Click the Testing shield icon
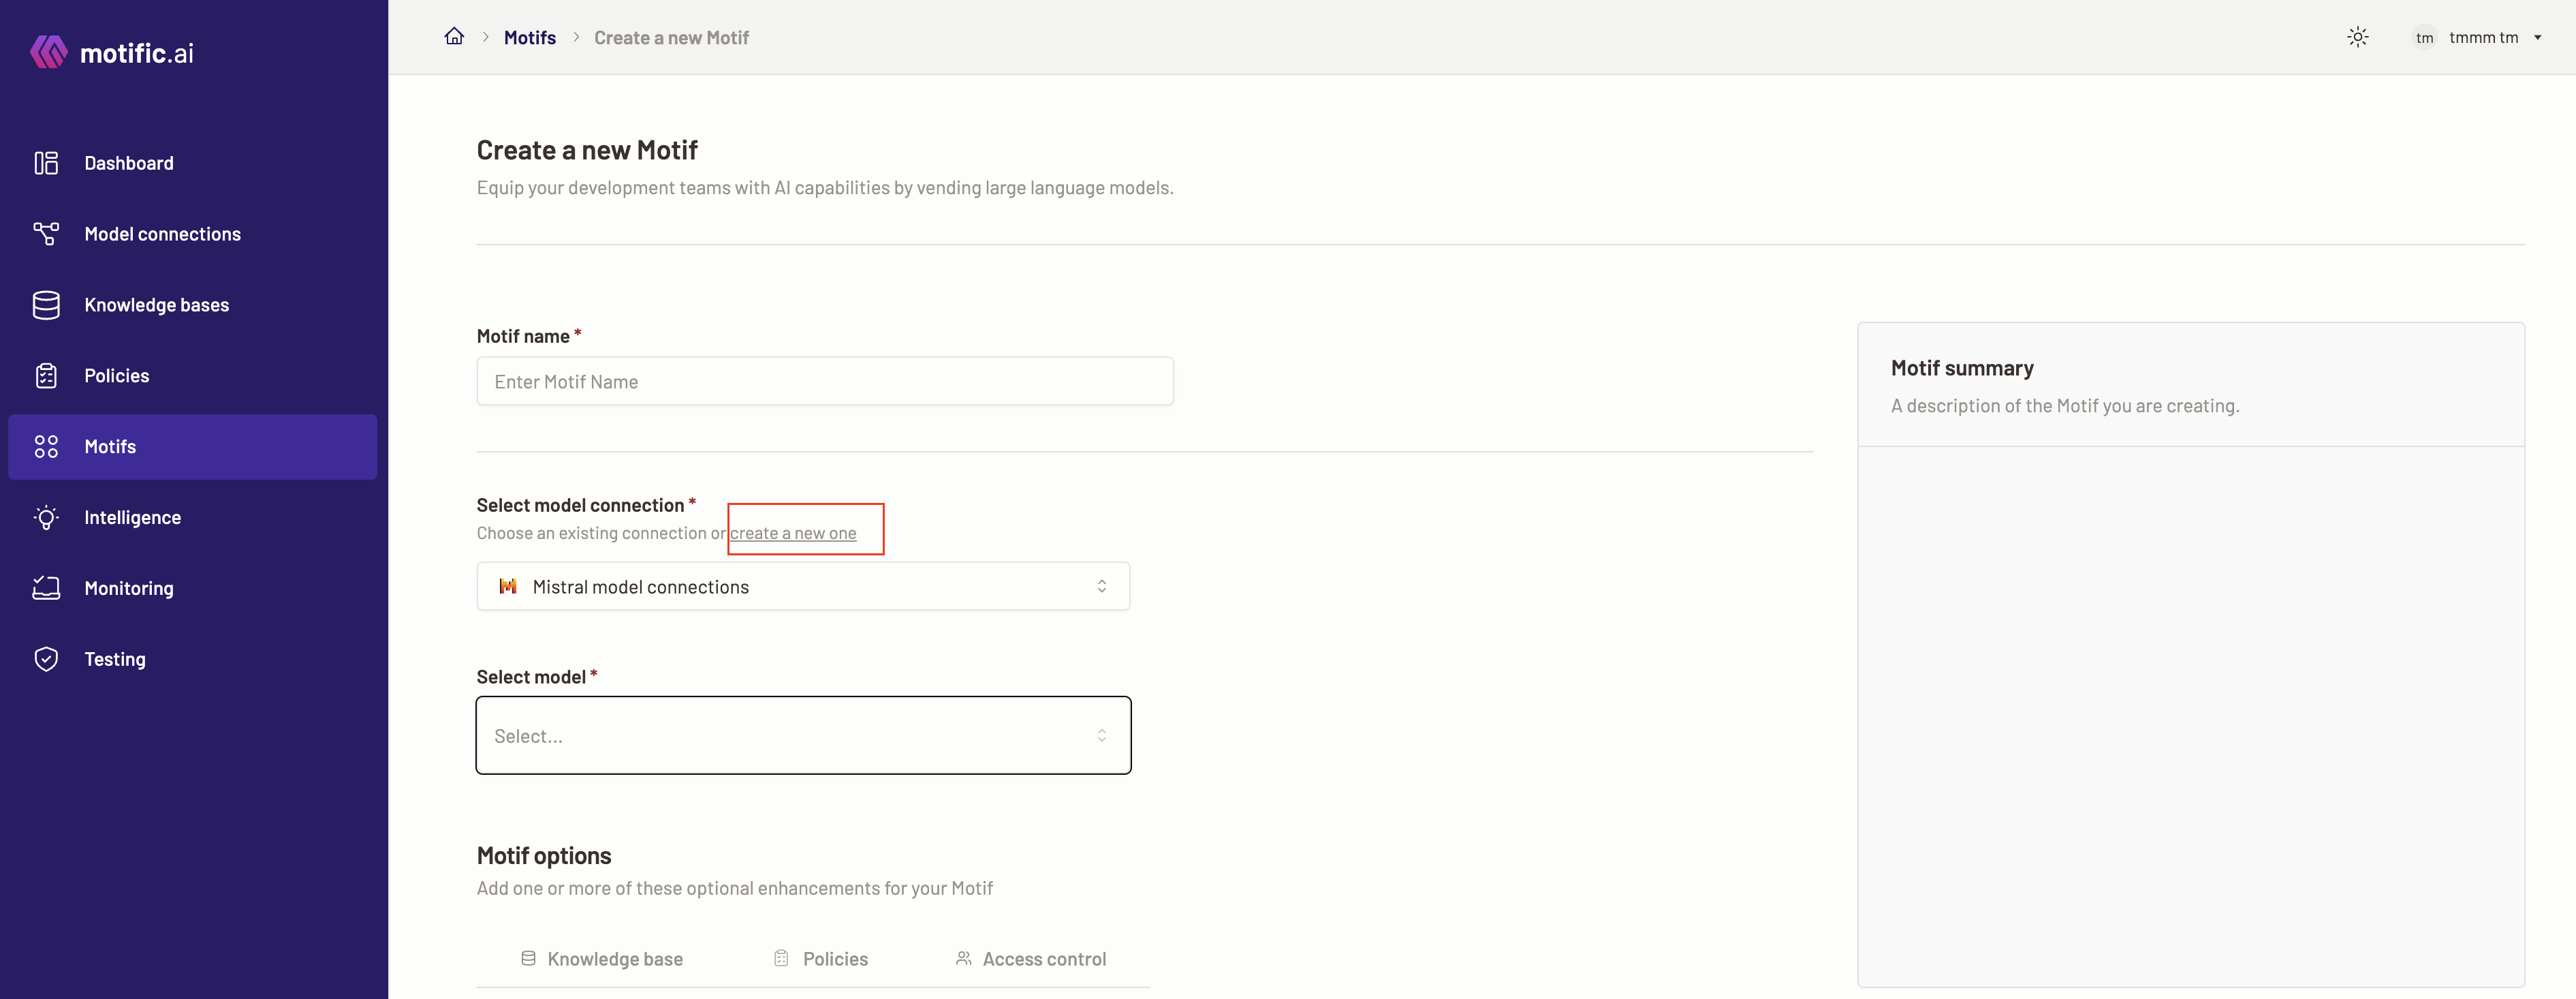 (x=46, y=659)
